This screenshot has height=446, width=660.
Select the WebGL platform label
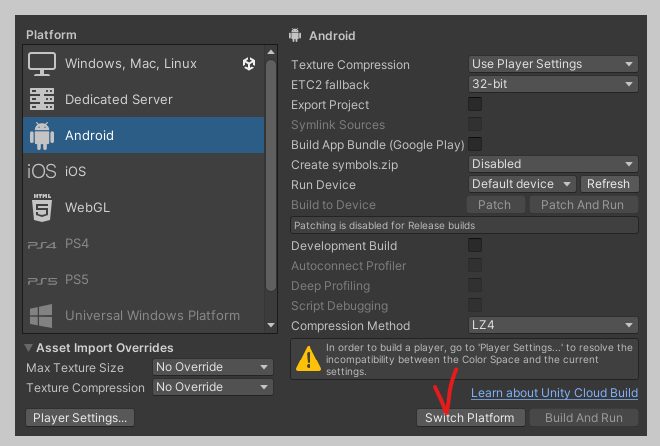point(87,207)
